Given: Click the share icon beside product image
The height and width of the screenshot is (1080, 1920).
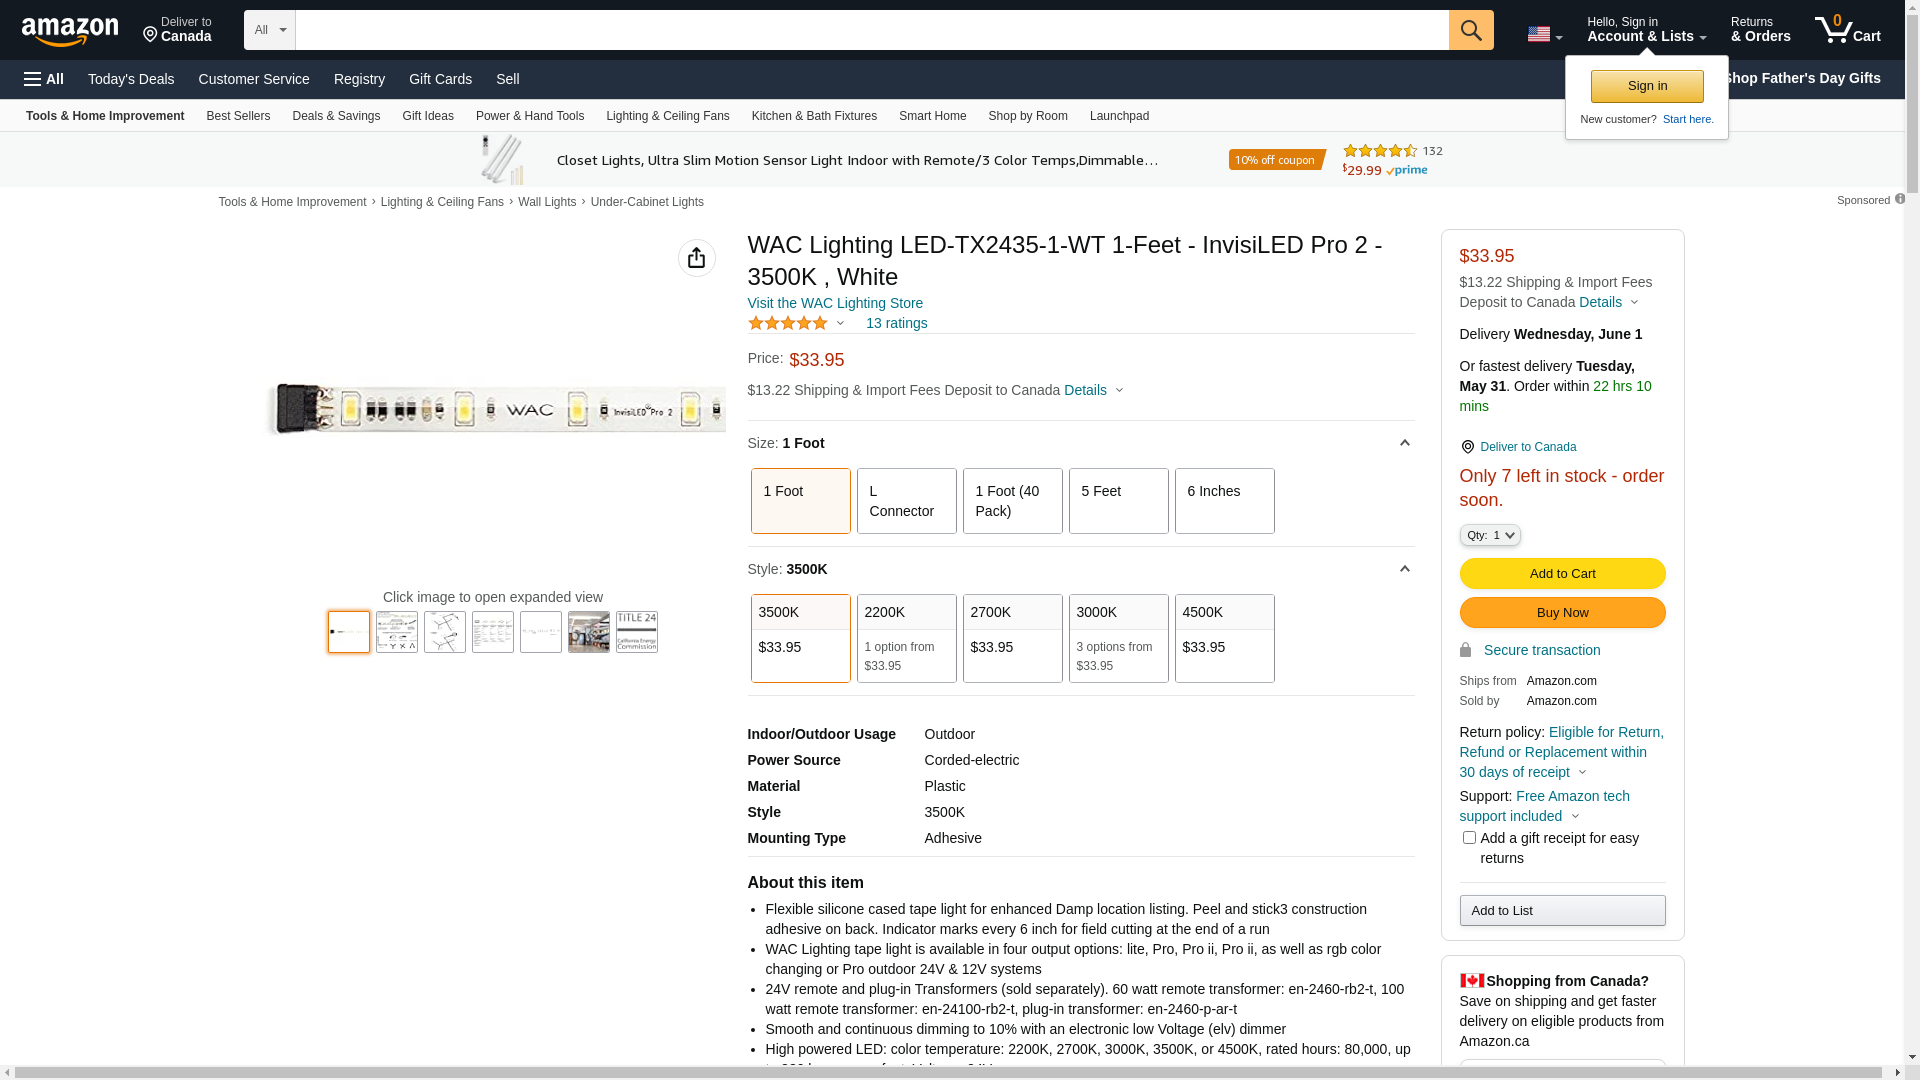Looking at the screenshot, I should coord(696,258).
